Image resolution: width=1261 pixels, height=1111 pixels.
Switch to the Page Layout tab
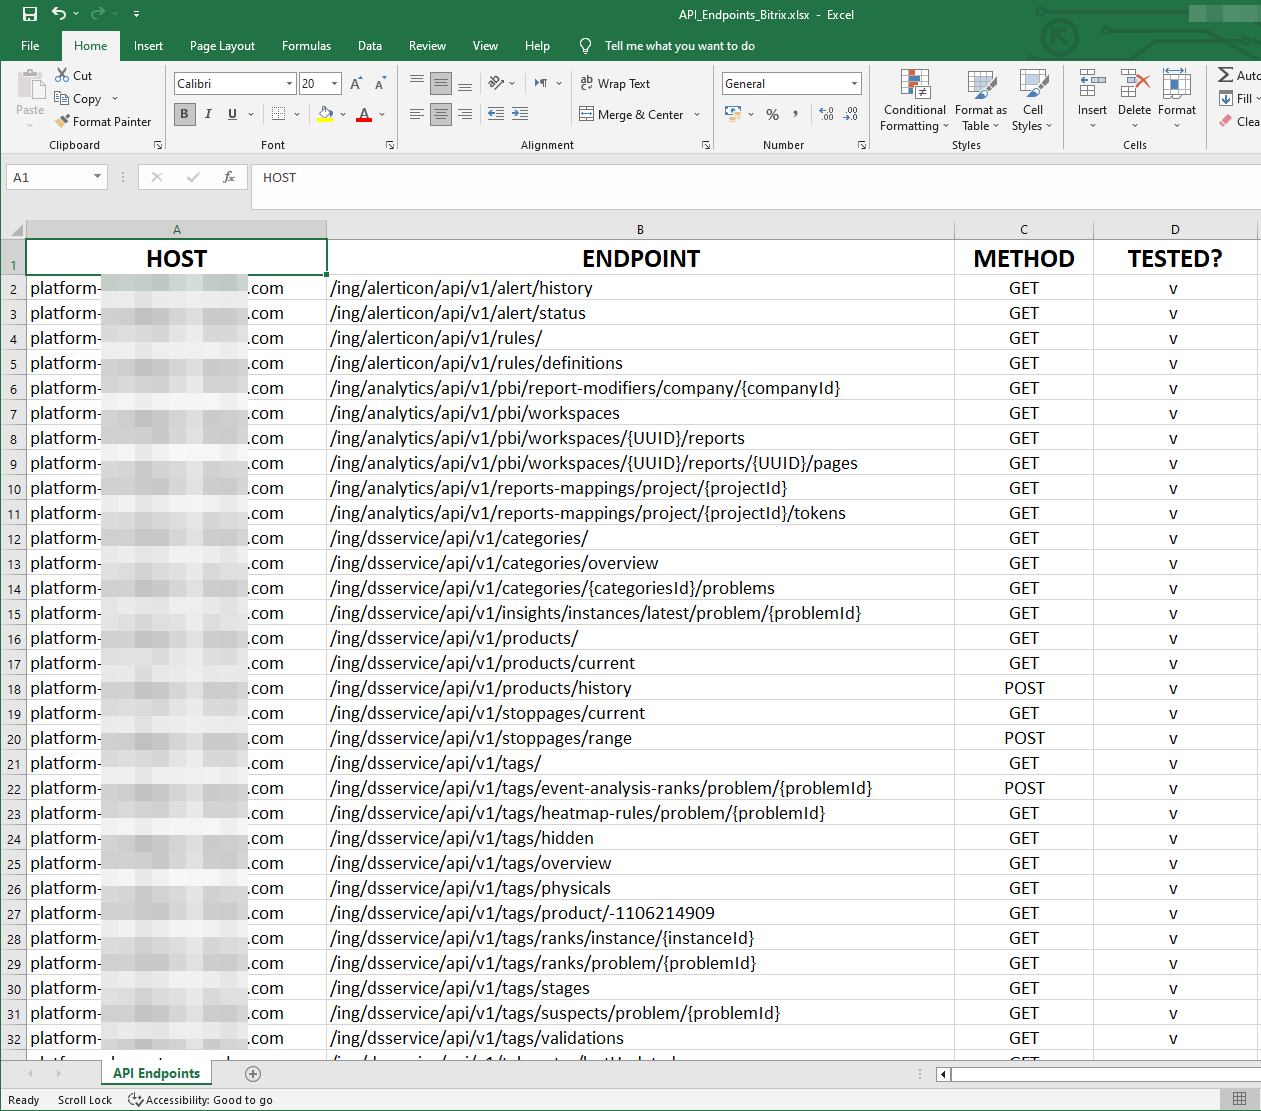pyautogui.click(x=222, y=45)
